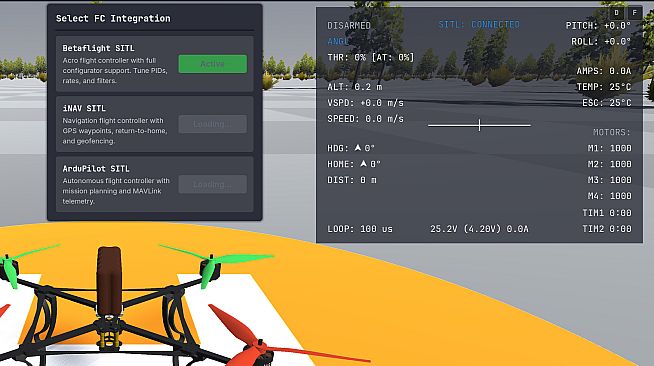Click the SPEED: 0.0 m/s readout
Image resolution: width=654 pixels, height=366 pixels.
click(x=365, y=119)
